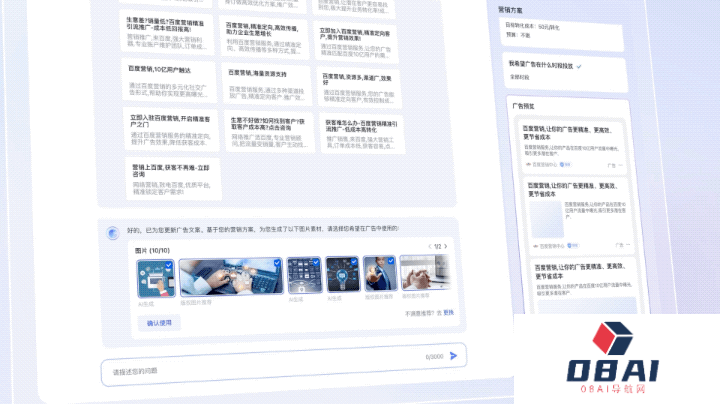
Task: Click second ad preview card with image placeholder
Action: click(579, 215)
